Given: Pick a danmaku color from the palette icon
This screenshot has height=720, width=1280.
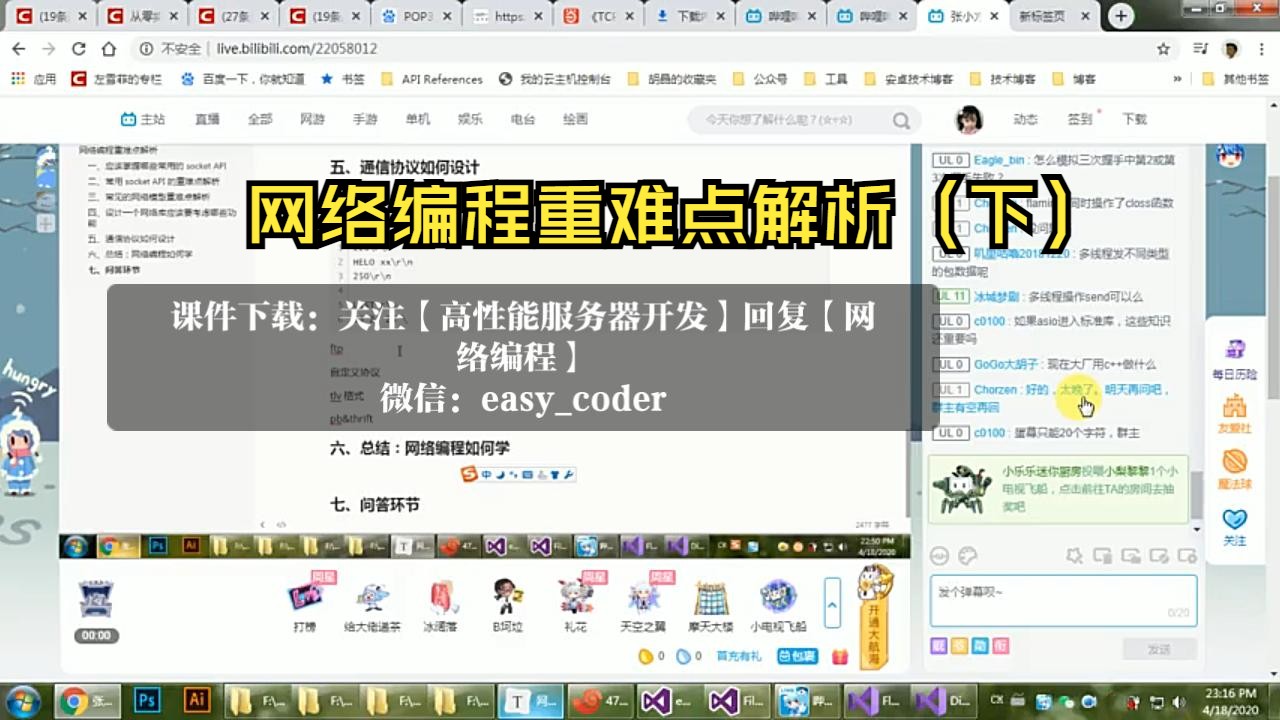Looking at the screenshot, I should tap(969, 556).
